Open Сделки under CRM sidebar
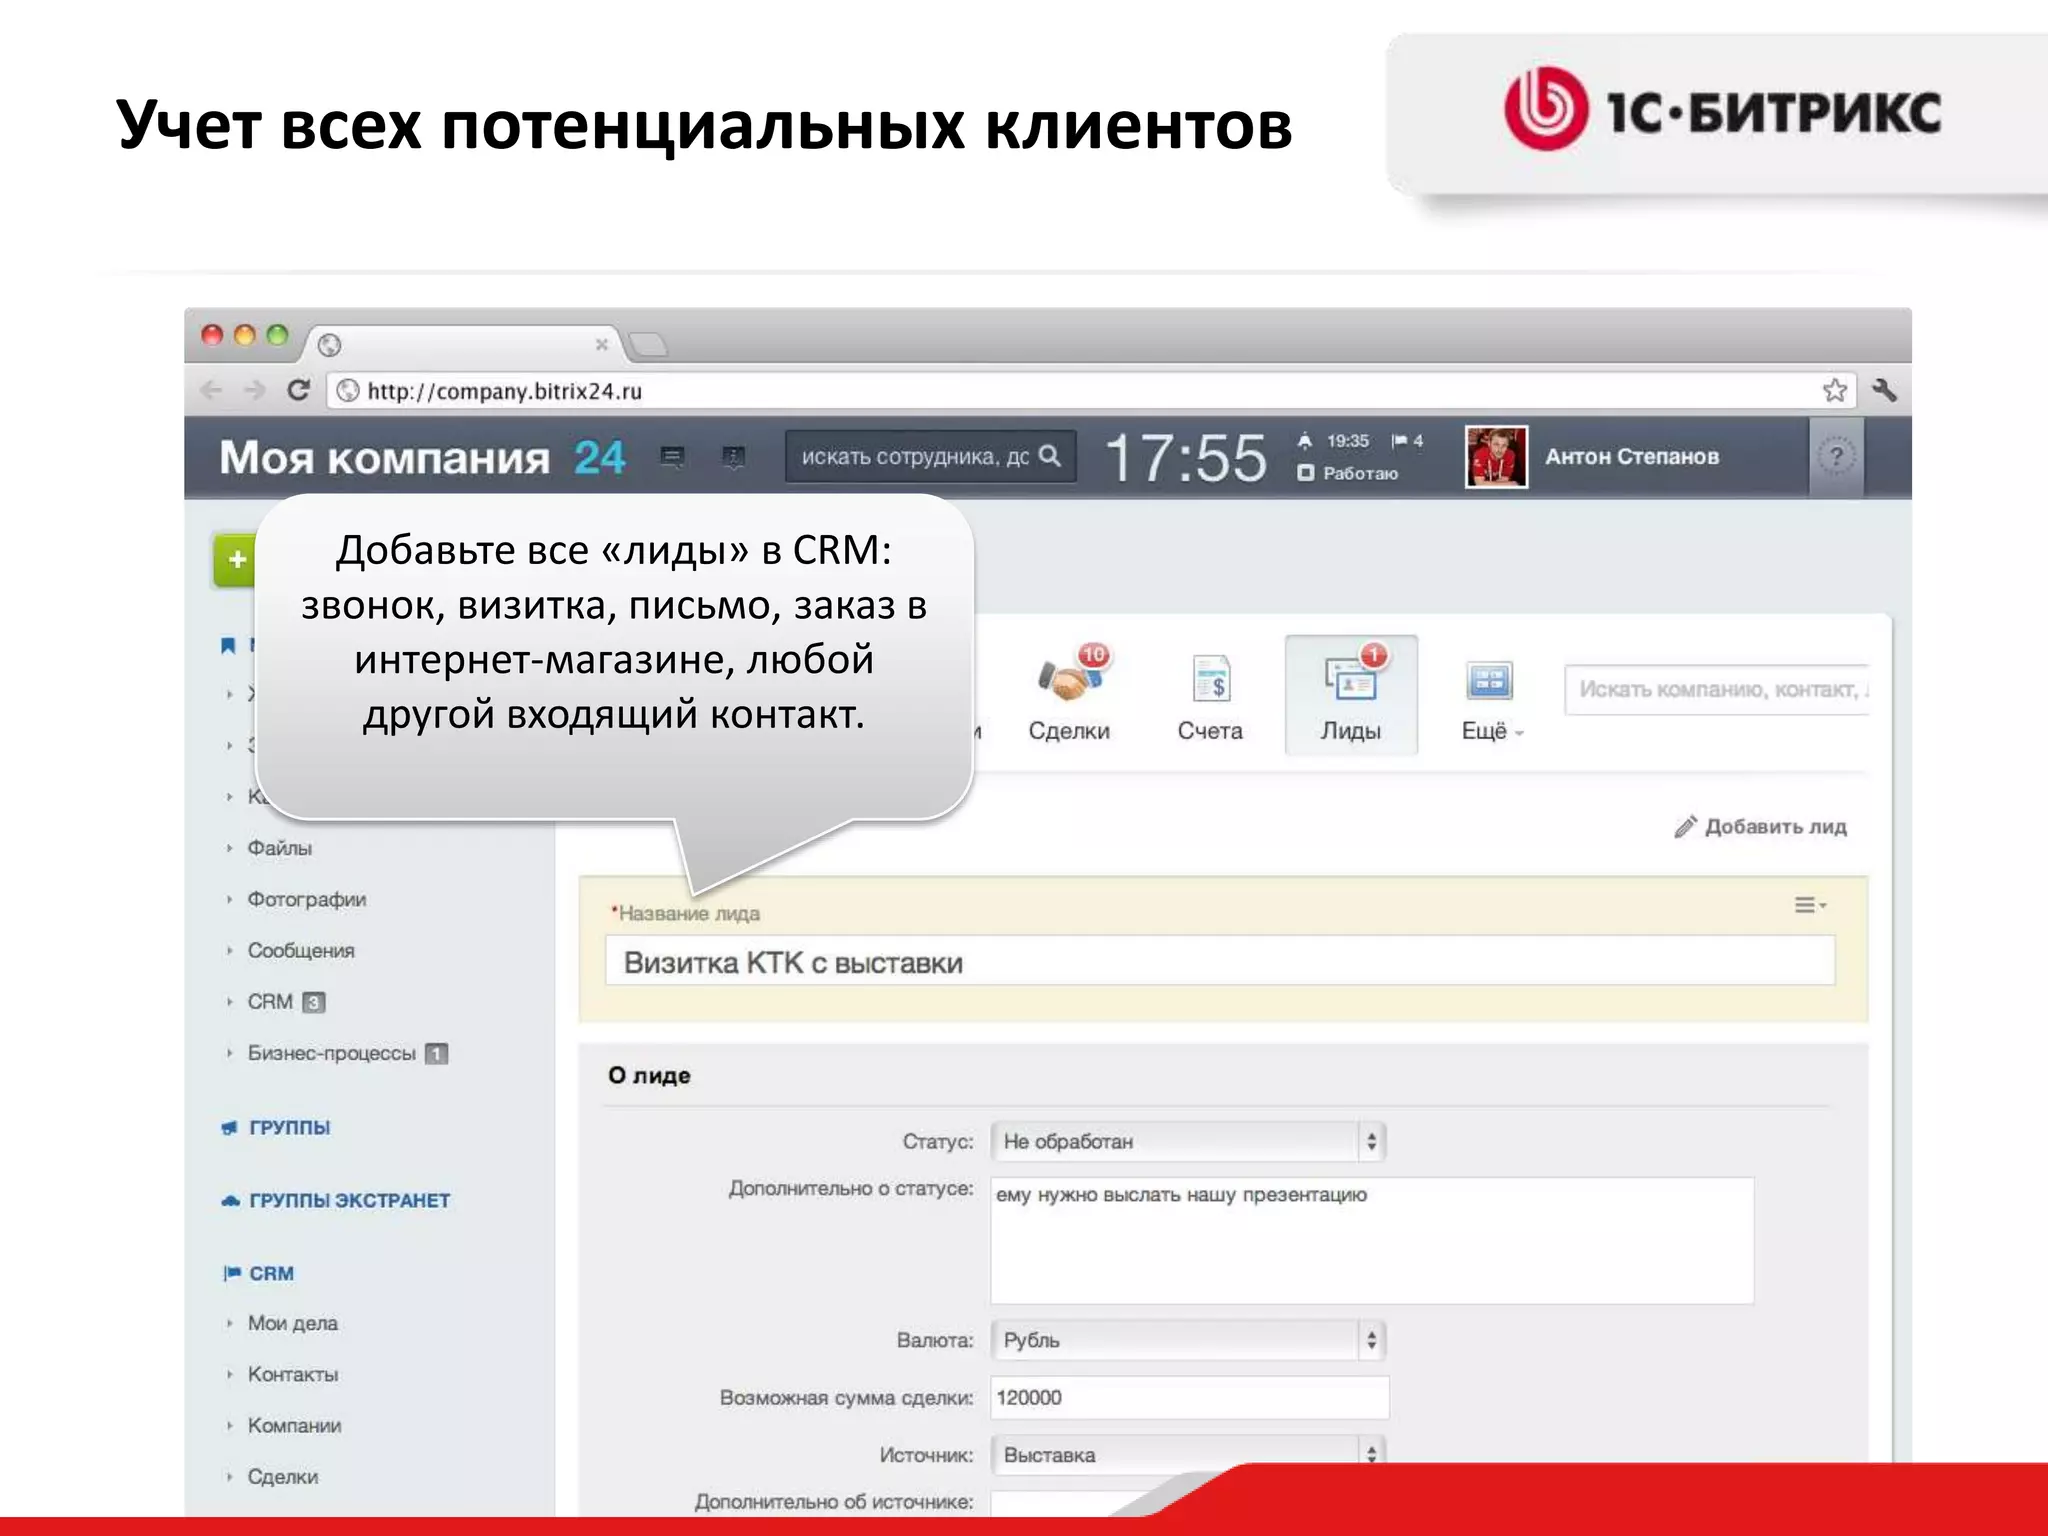The image size is (2048, 1536). tap(282, 1476)
